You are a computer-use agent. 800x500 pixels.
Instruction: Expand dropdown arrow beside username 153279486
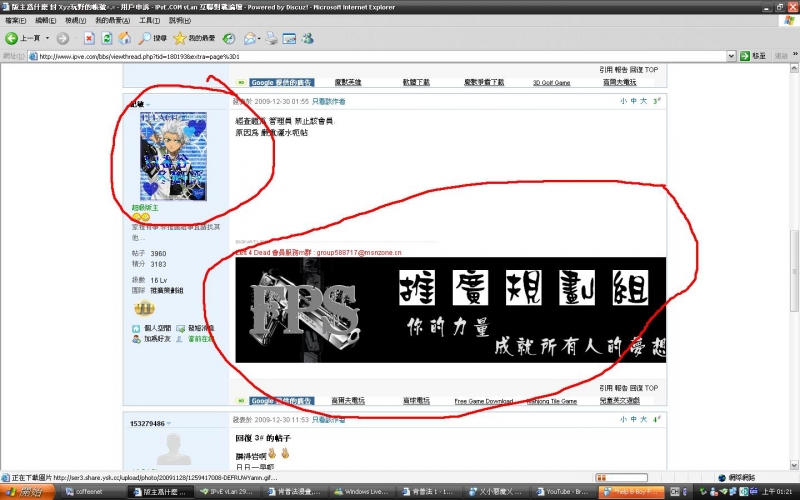point(169,423)
